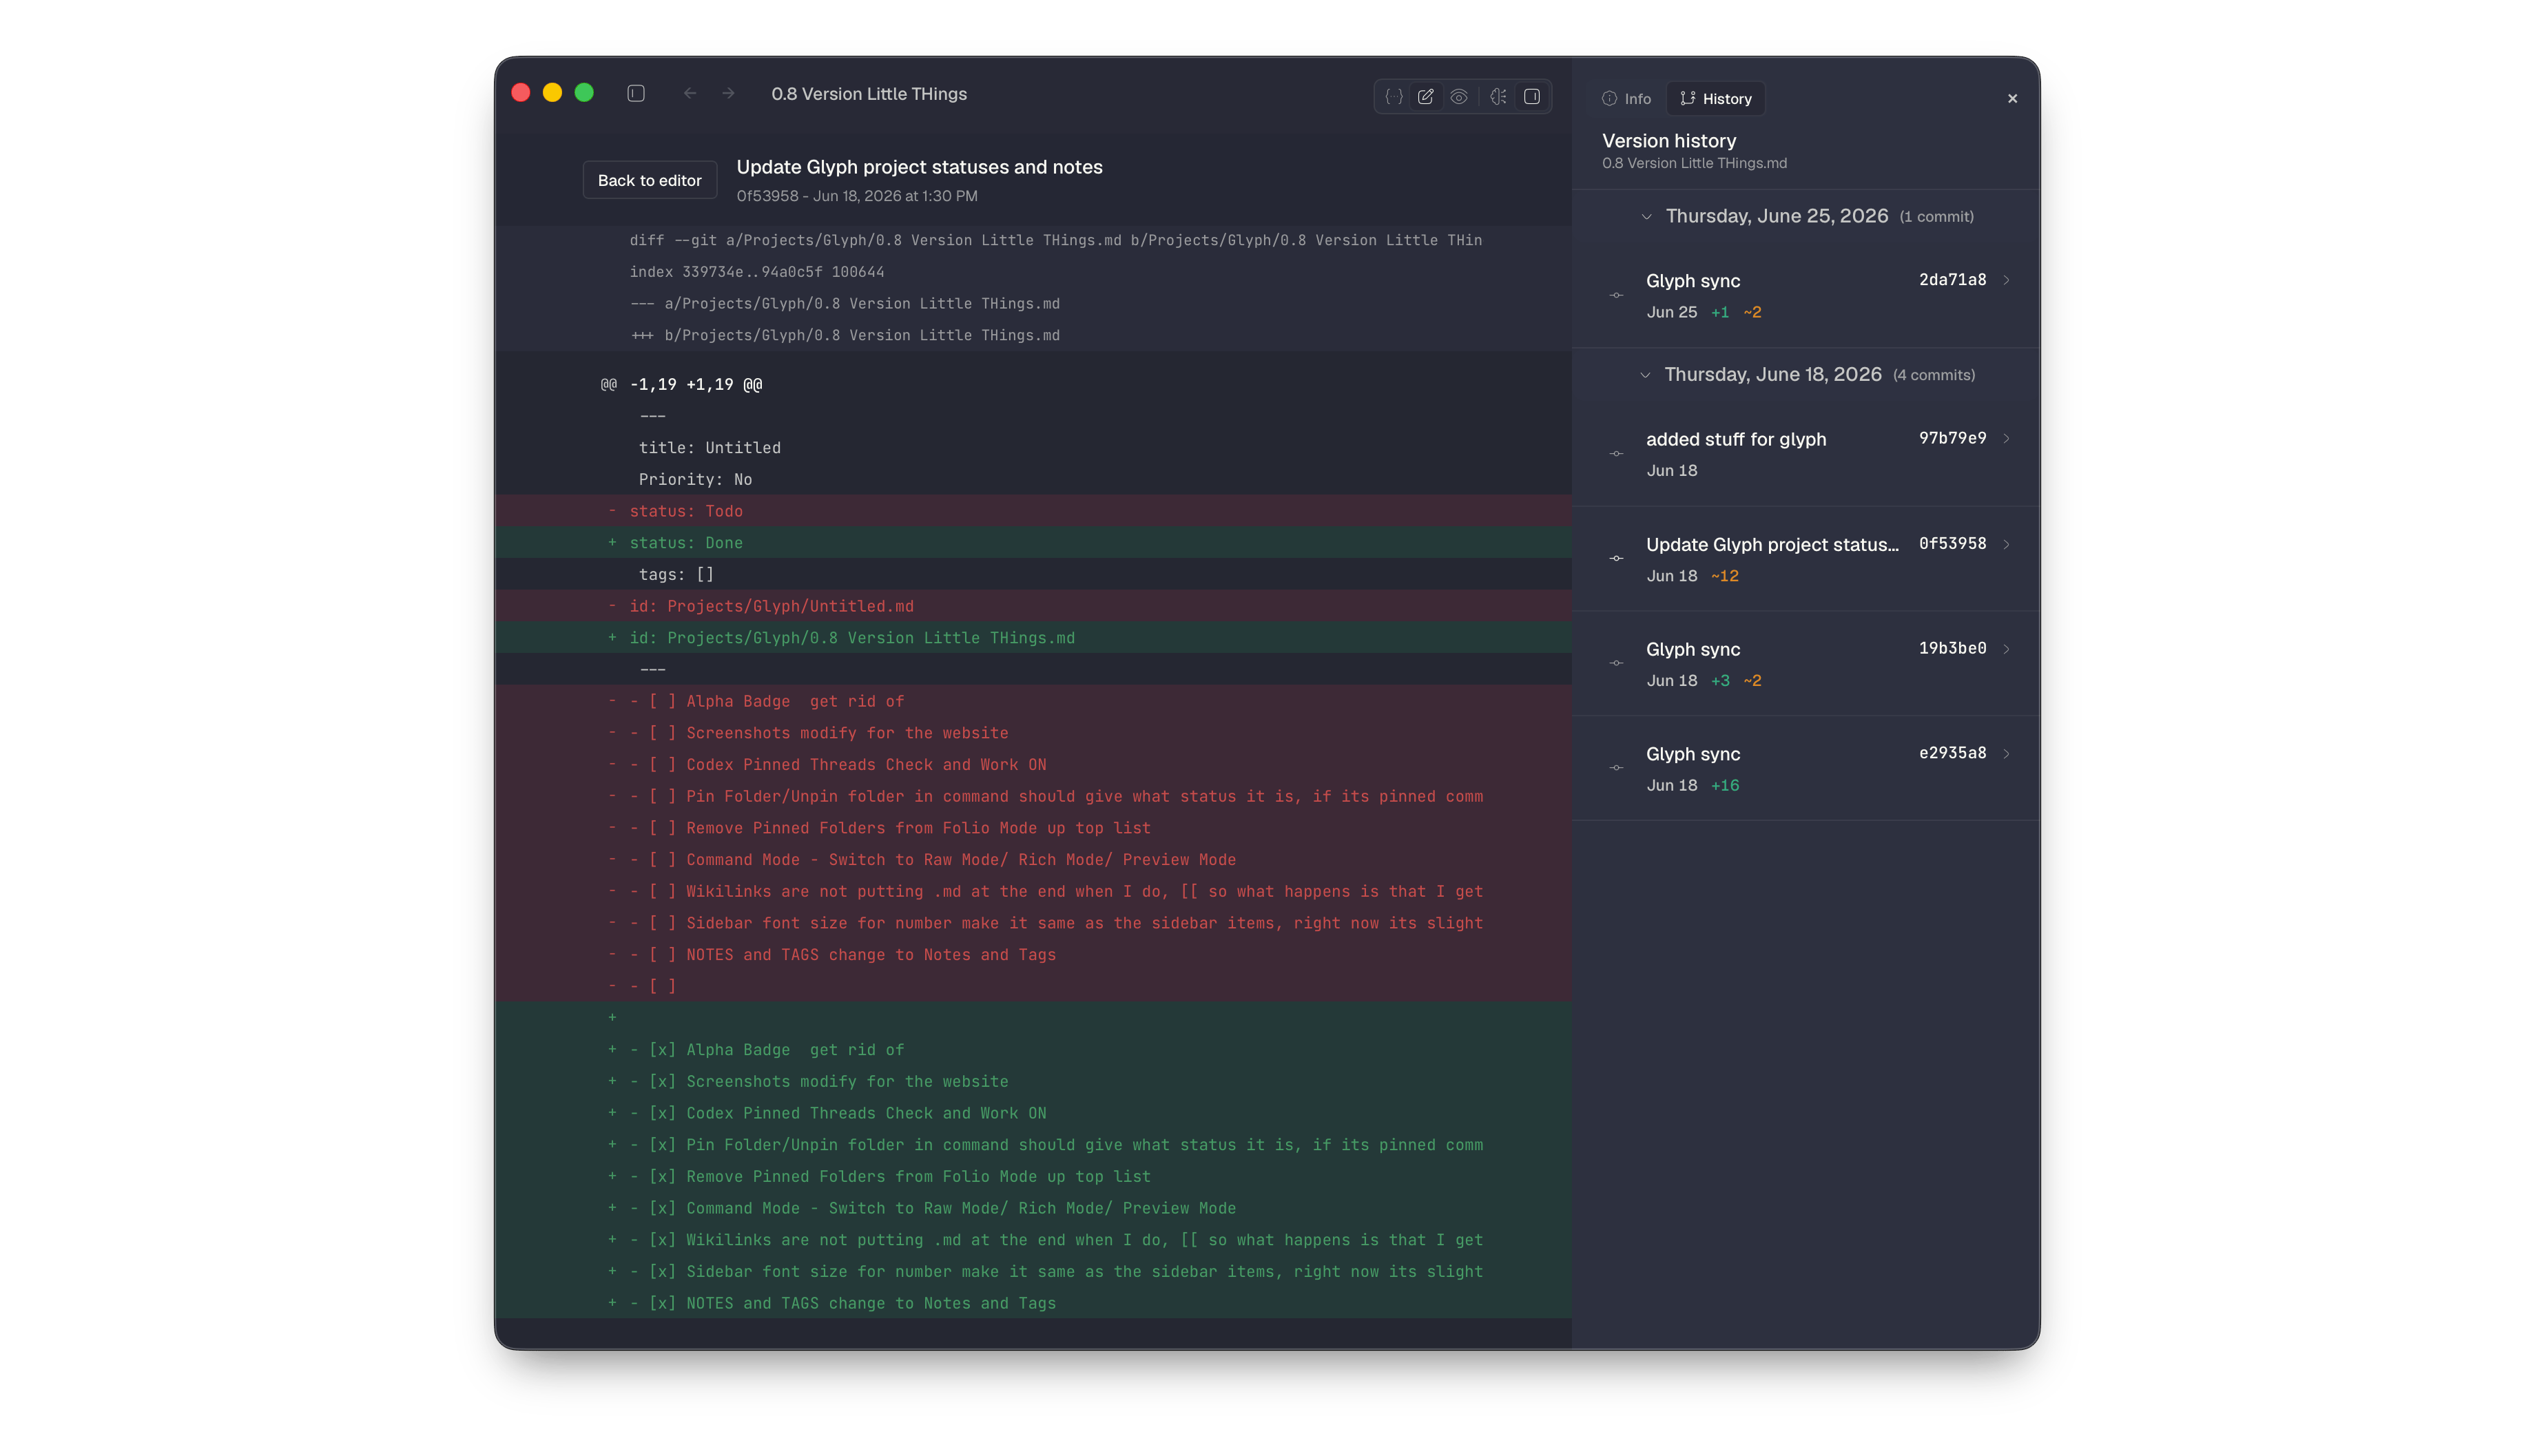The image size is (2535, 1456).
Task: Close the version history panel
Action: (x=2013, y=98)
